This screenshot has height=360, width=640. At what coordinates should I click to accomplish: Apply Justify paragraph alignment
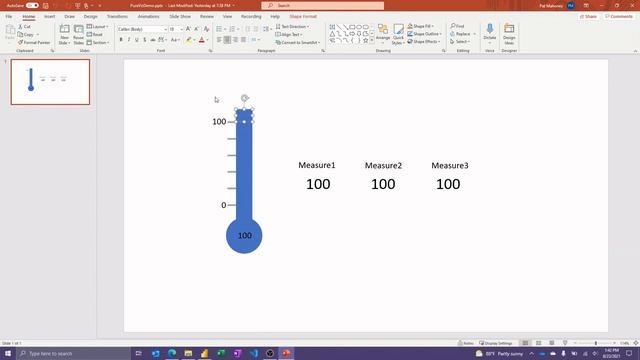[244, 40]
